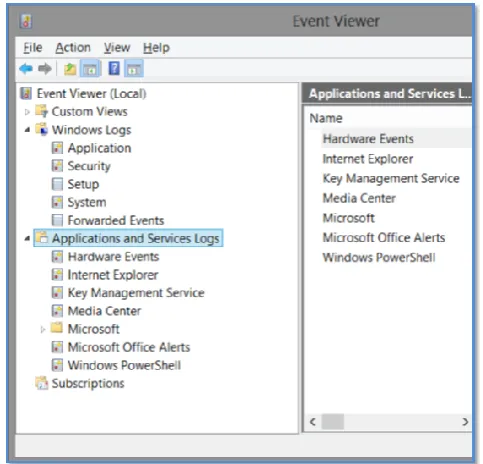The image size is (483, 464).
Task: Select Applications and Services Logs label
Action: (135, 238)
